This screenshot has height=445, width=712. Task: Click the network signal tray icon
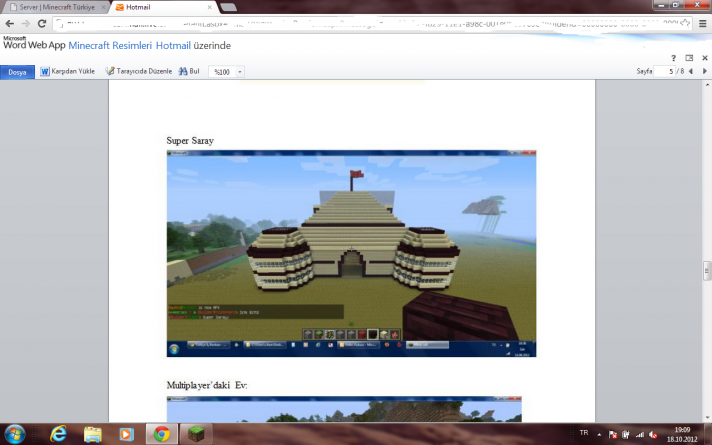pyautogui.click(x=640, y=435)
